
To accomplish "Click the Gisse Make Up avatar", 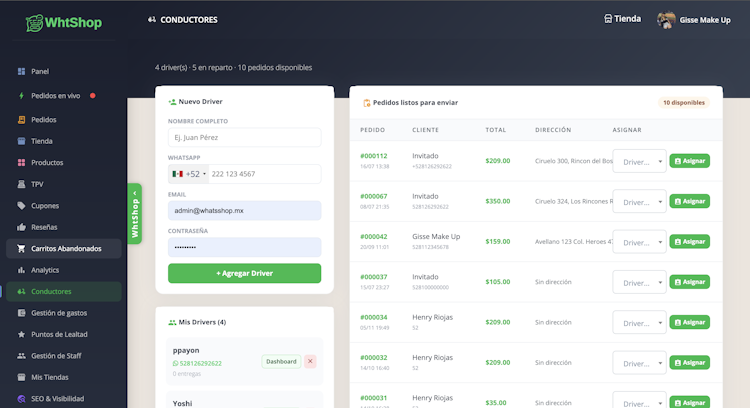I will [666, 20].
